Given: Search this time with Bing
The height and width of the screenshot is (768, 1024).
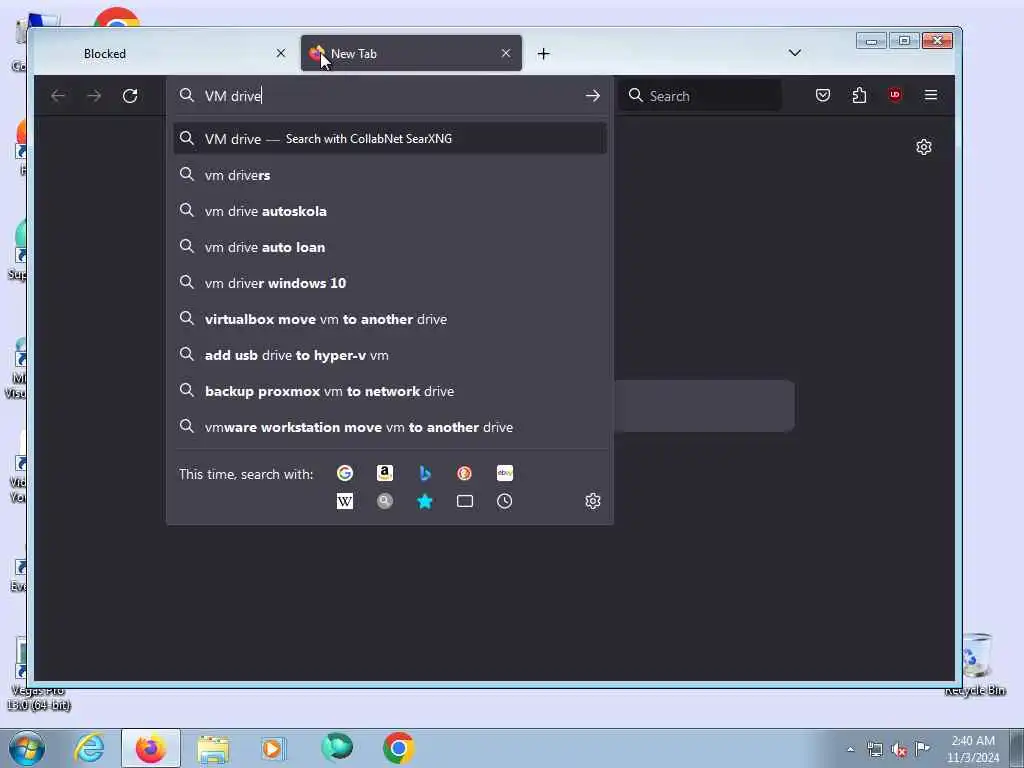Looking at the screenshot, I should pos(424,473).
